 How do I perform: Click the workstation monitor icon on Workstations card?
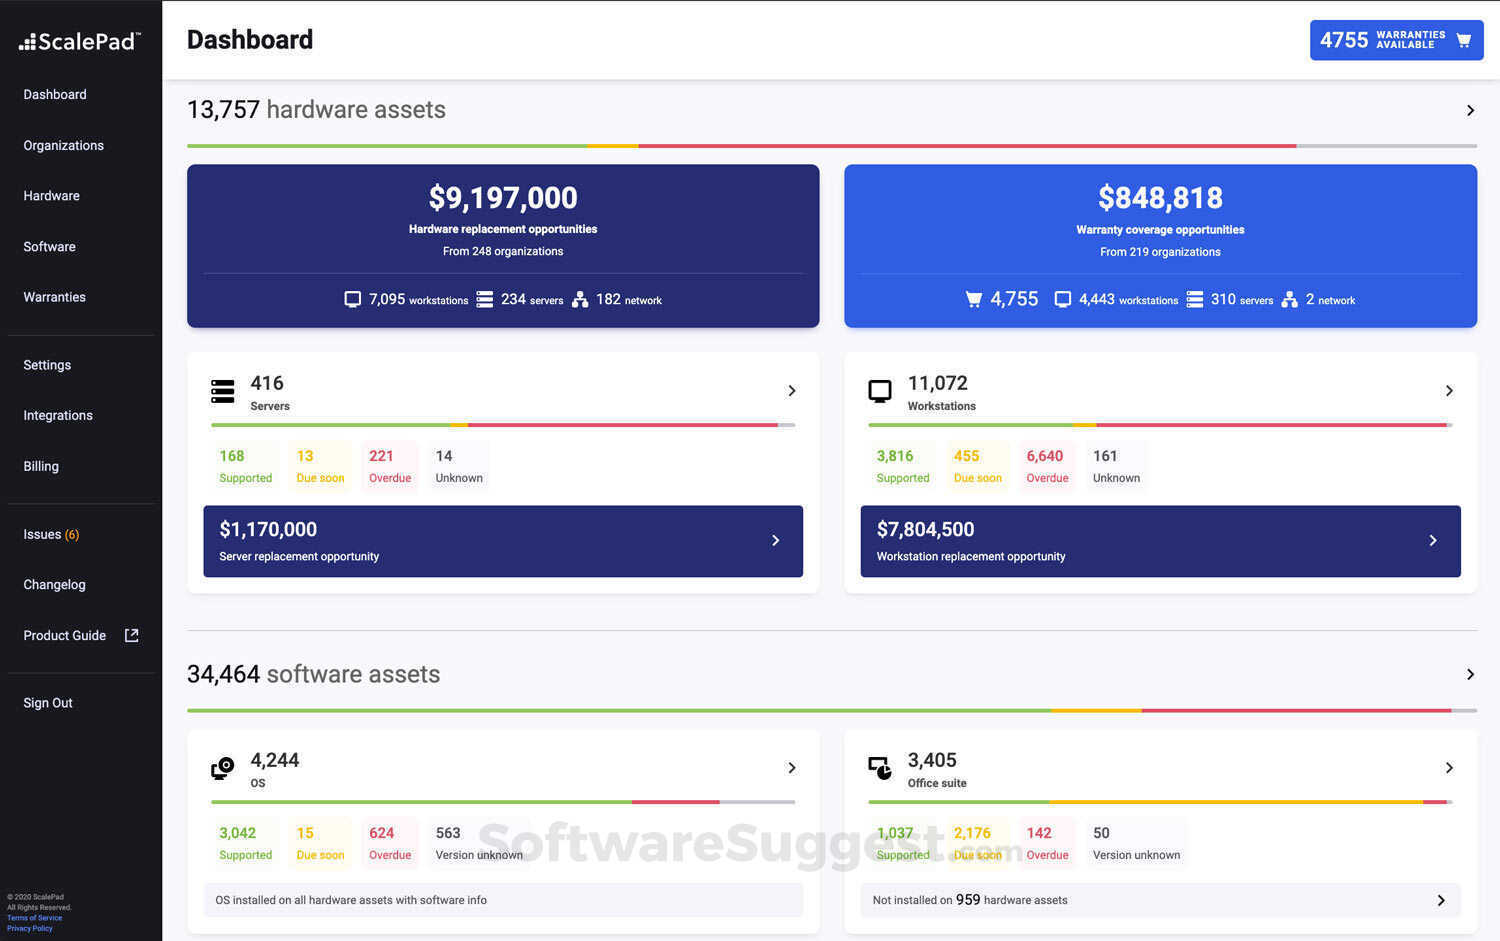click(880, 391)
